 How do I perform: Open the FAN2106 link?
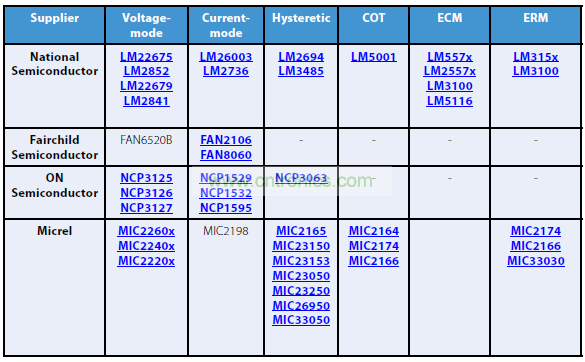click(226, 140)
